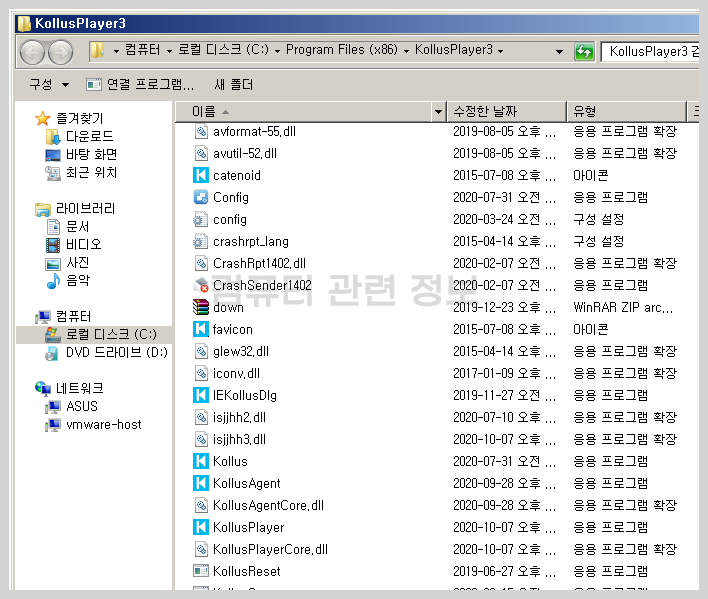Select KollusPlayerCore.dll file name
Image resolution: width=708 pixels, height=599 pixels.
(x=270, y=549)
